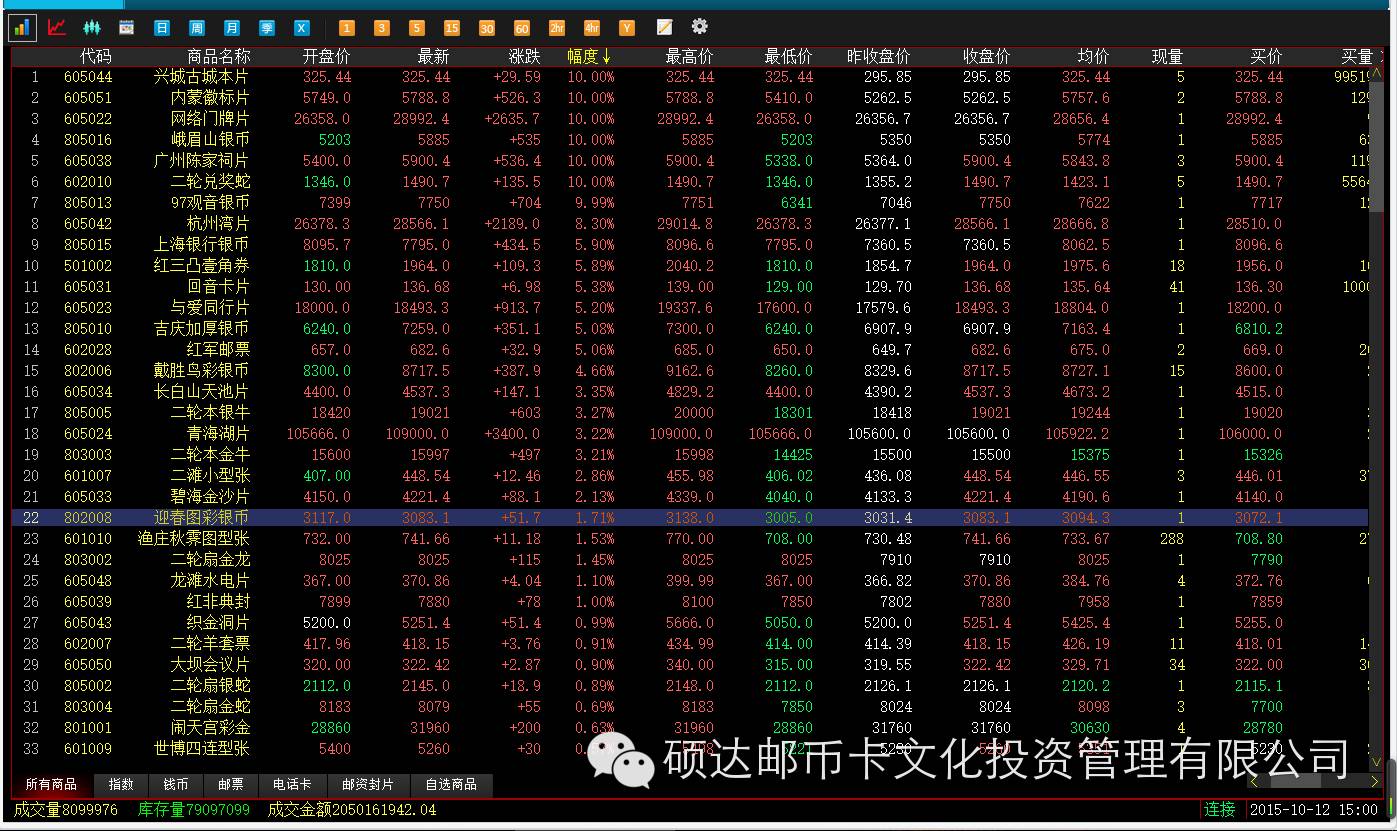The image size is (1397, 831).
Task: Select the 内蒙徽标片 row
Action: tap(690, 98)
